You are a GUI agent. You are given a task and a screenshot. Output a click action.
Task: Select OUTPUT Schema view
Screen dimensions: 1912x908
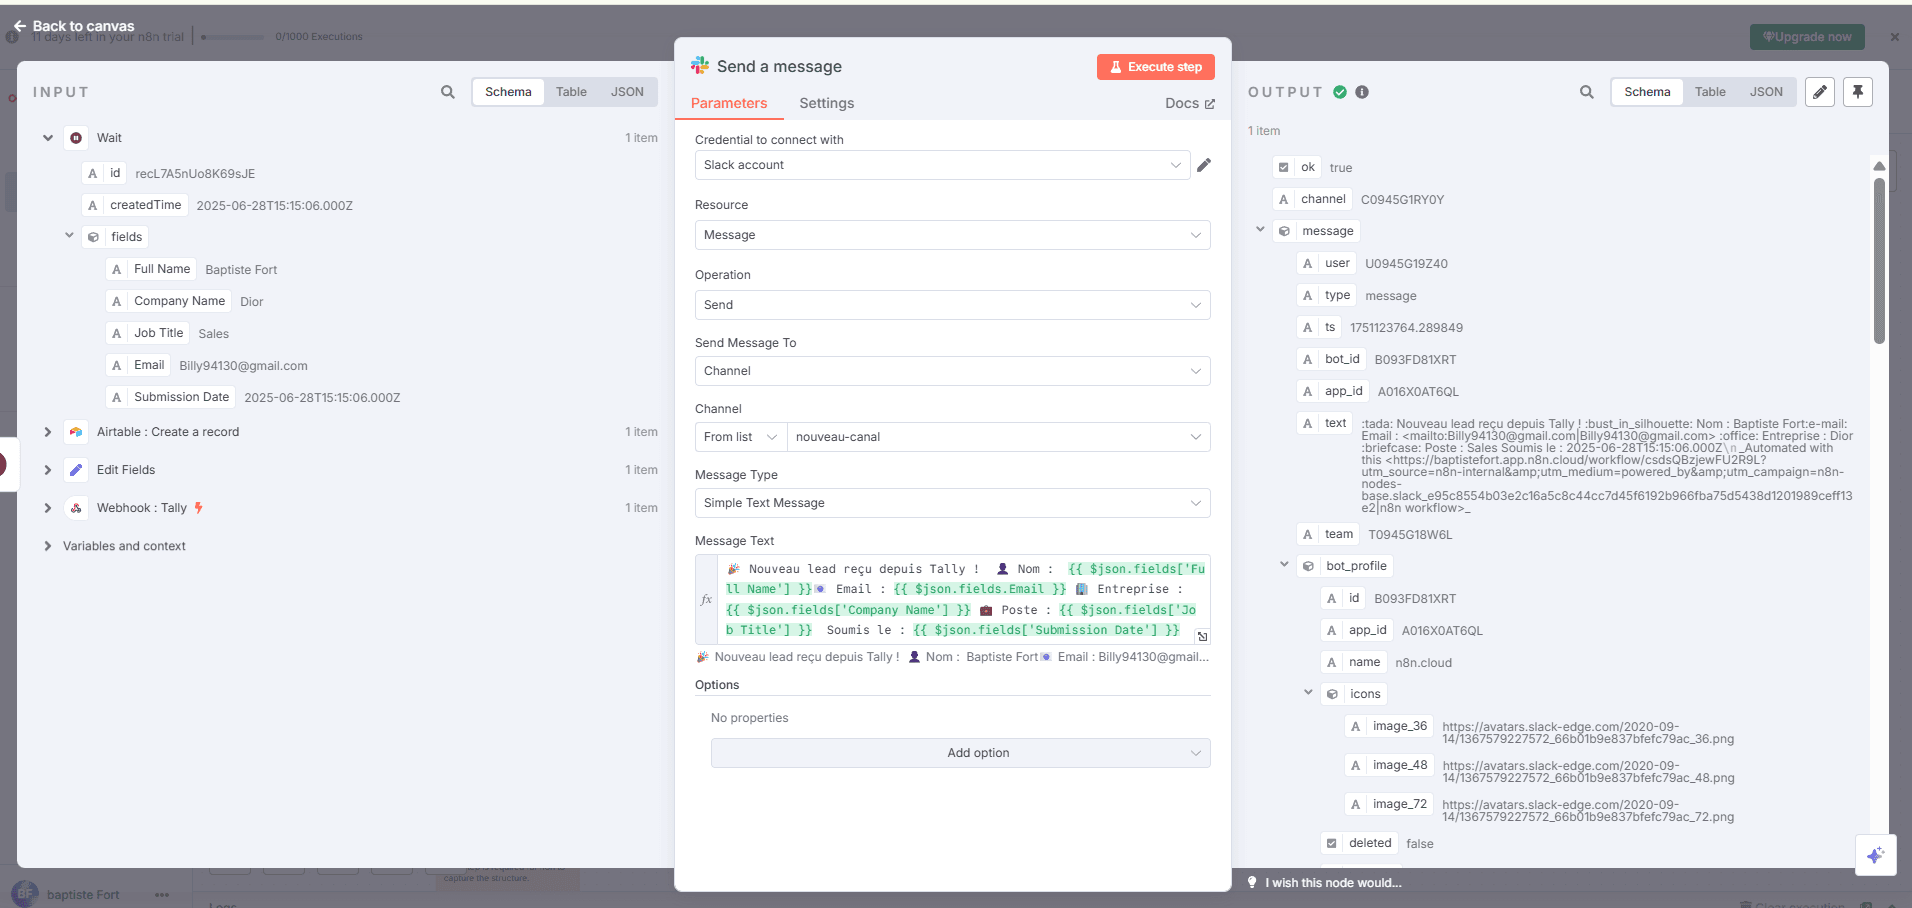point(1647,92)
